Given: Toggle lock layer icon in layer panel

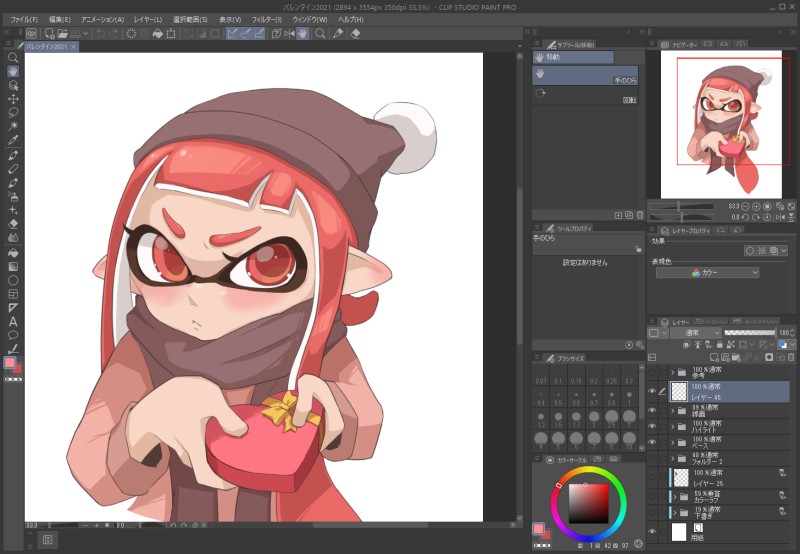Looking at the screenshot, I should point(719,345).
